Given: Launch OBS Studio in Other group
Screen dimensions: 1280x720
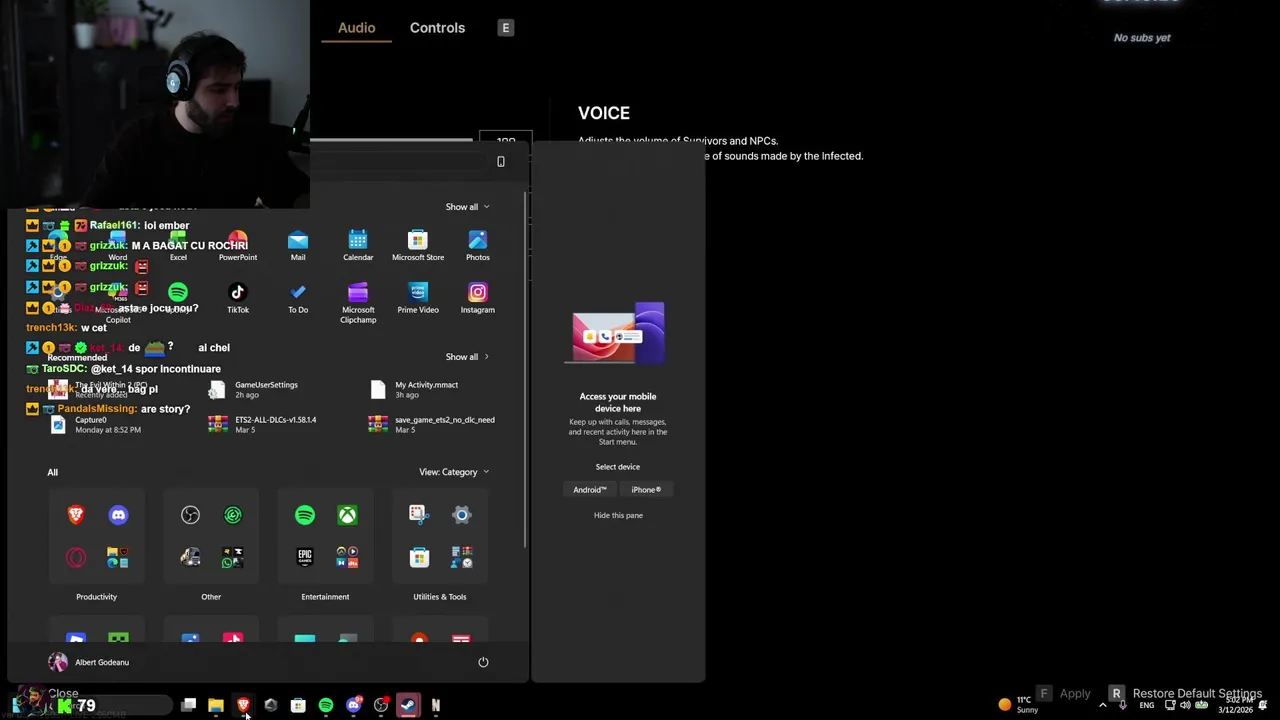Looking at the screenshot, I should click(x=190, y=515).
